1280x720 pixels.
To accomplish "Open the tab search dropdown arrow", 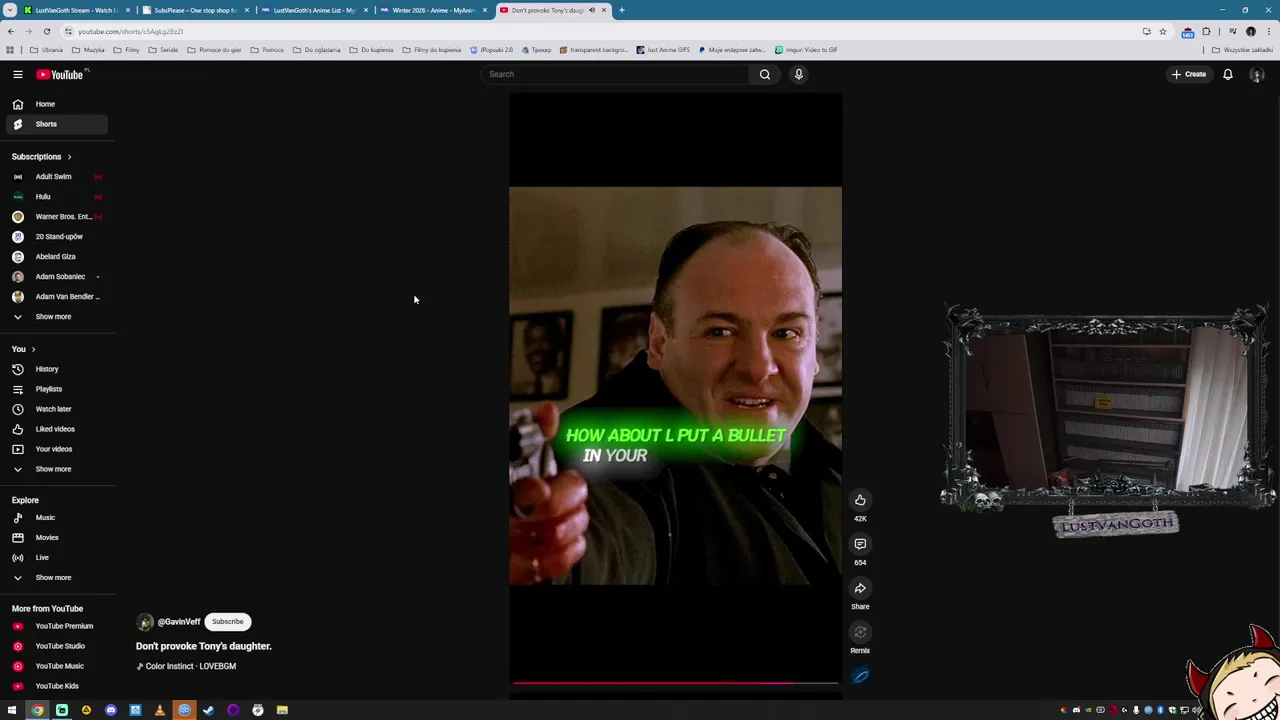I will click(x=10, y=10).
